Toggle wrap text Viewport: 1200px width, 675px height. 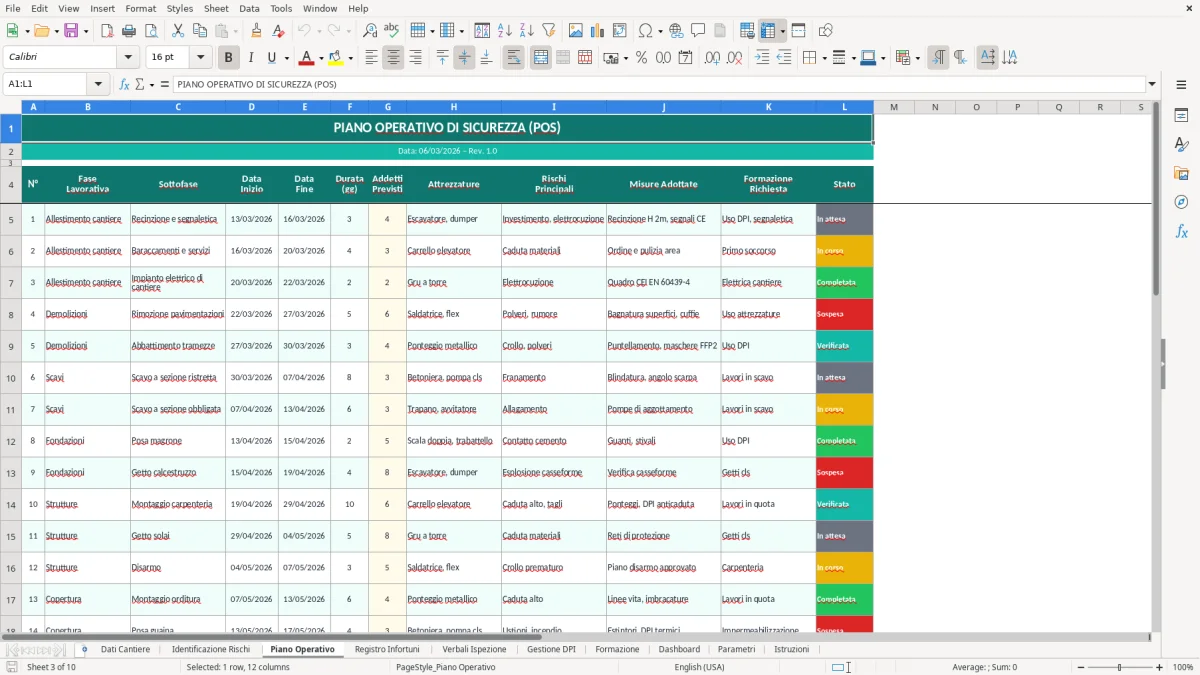point(514,58)
